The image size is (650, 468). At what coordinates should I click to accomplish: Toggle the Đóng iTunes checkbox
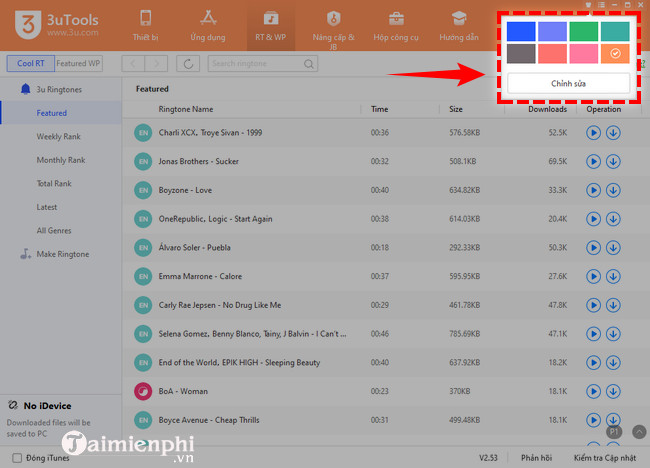tap(17, 458)
